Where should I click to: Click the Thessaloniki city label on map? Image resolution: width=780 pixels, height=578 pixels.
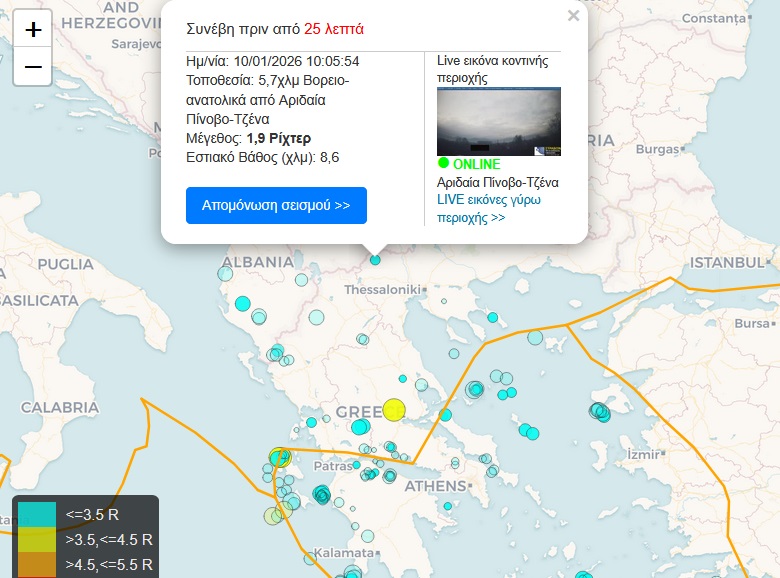[x=382, y=290]
